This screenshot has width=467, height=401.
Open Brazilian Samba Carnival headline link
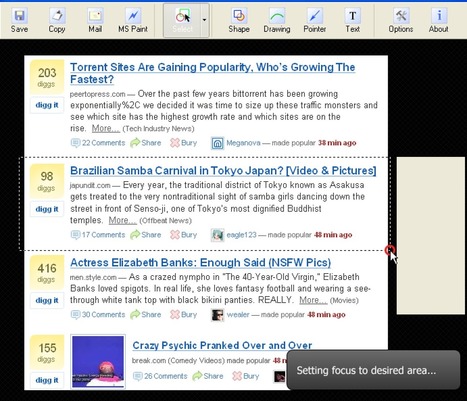[223, 170]
